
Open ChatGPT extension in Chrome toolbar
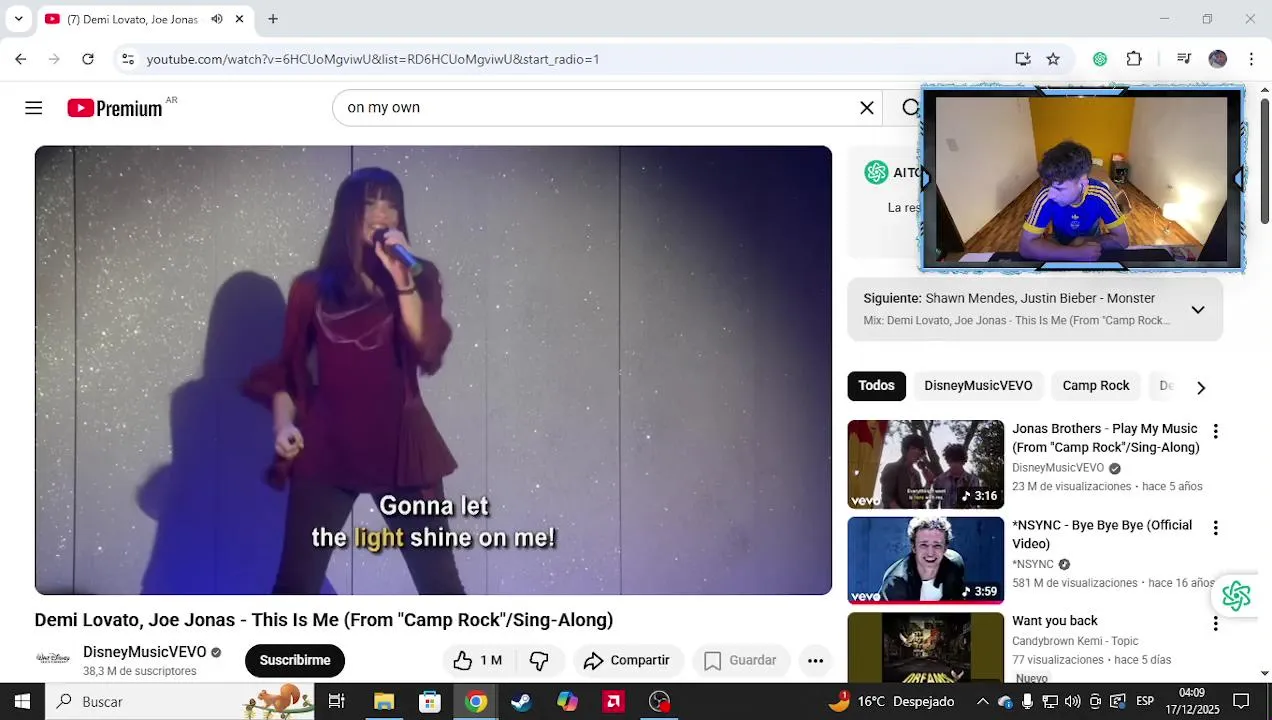click(x=1100, y=59)
